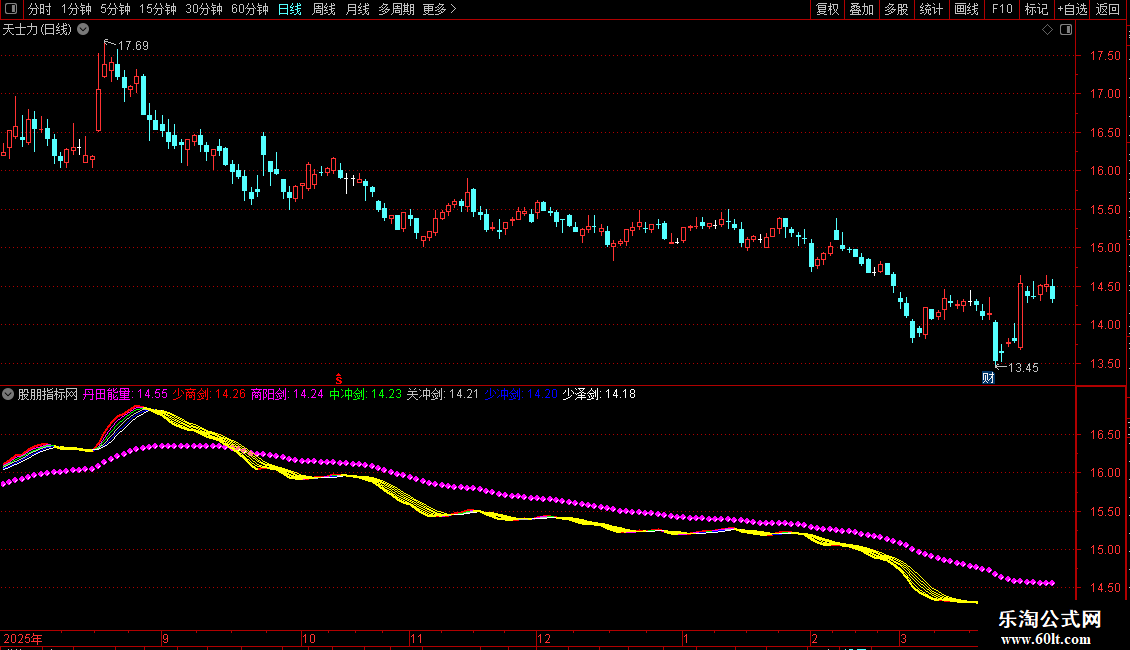Select the 60分钟 period tab
Image resolution: width=1130 pixels, height=650 pixels.
[249, 9]
